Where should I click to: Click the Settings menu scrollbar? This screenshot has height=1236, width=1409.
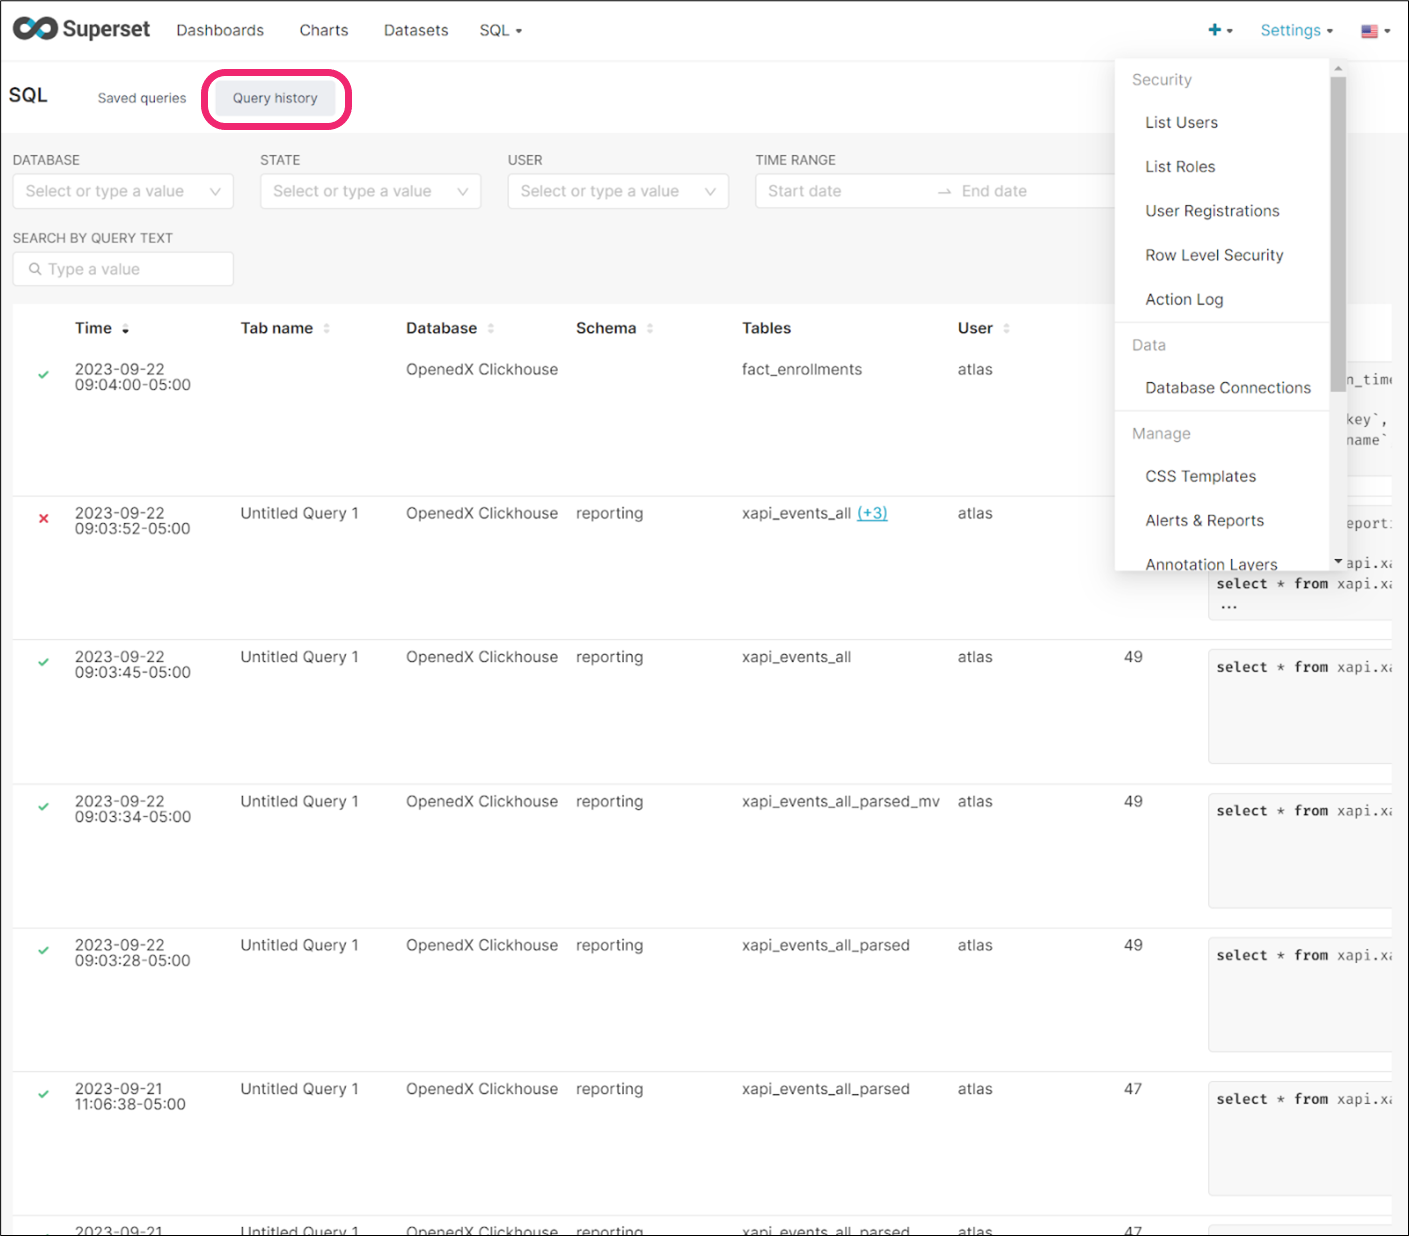coord(1338,234)
